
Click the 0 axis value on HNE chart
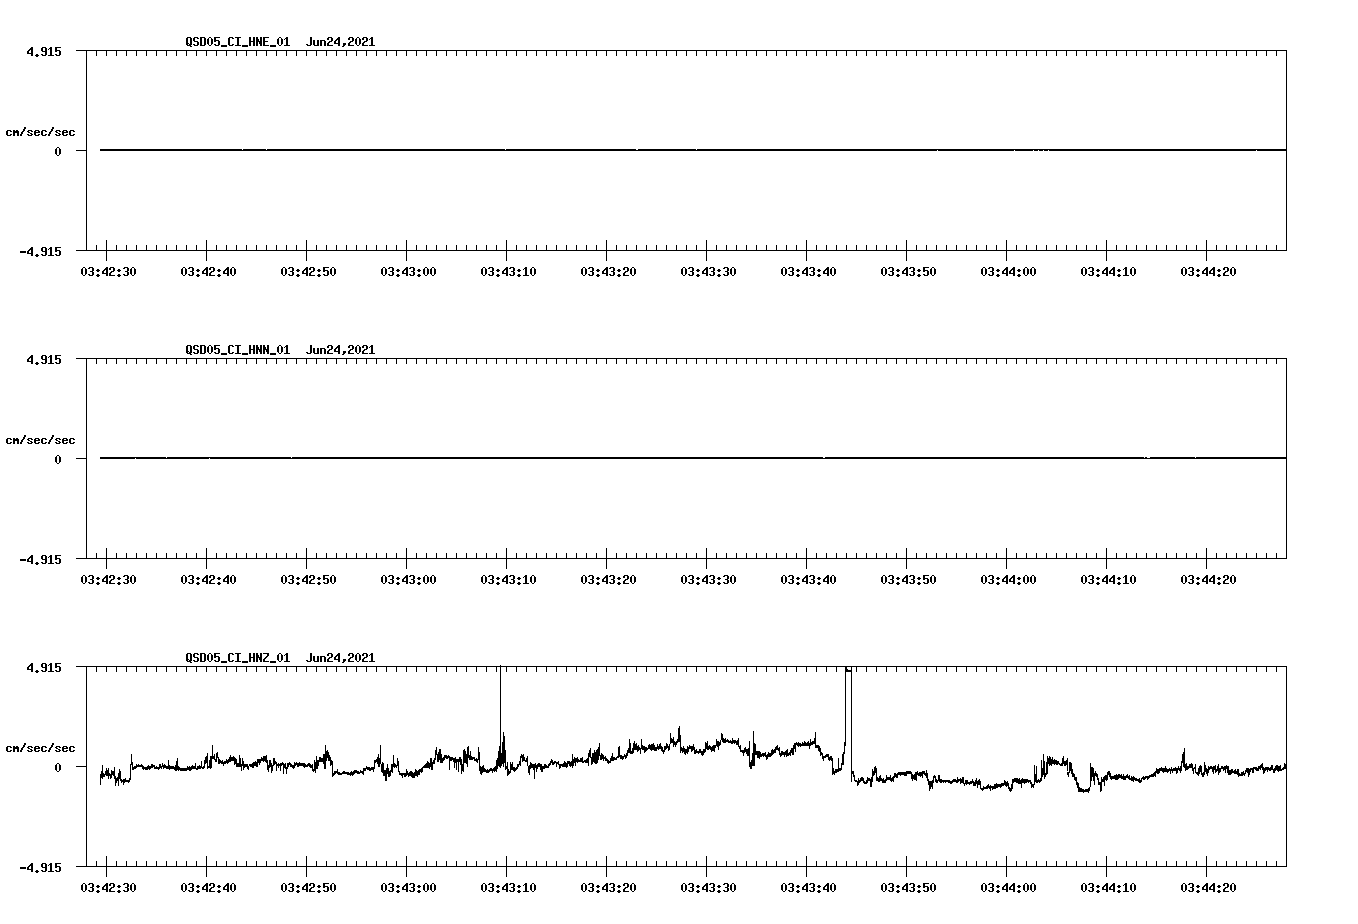[58, 151]
